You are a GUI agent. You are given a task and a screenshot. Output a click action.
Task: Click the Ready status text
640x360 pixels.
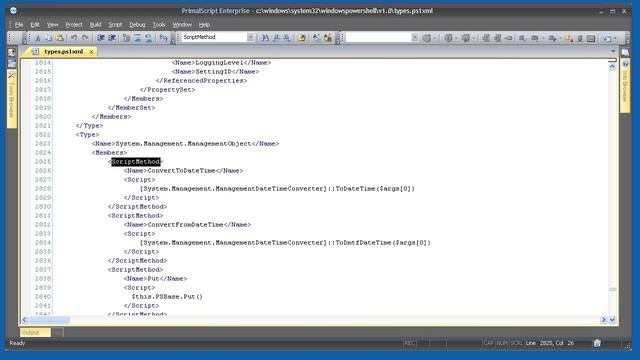tap(17, 343)
